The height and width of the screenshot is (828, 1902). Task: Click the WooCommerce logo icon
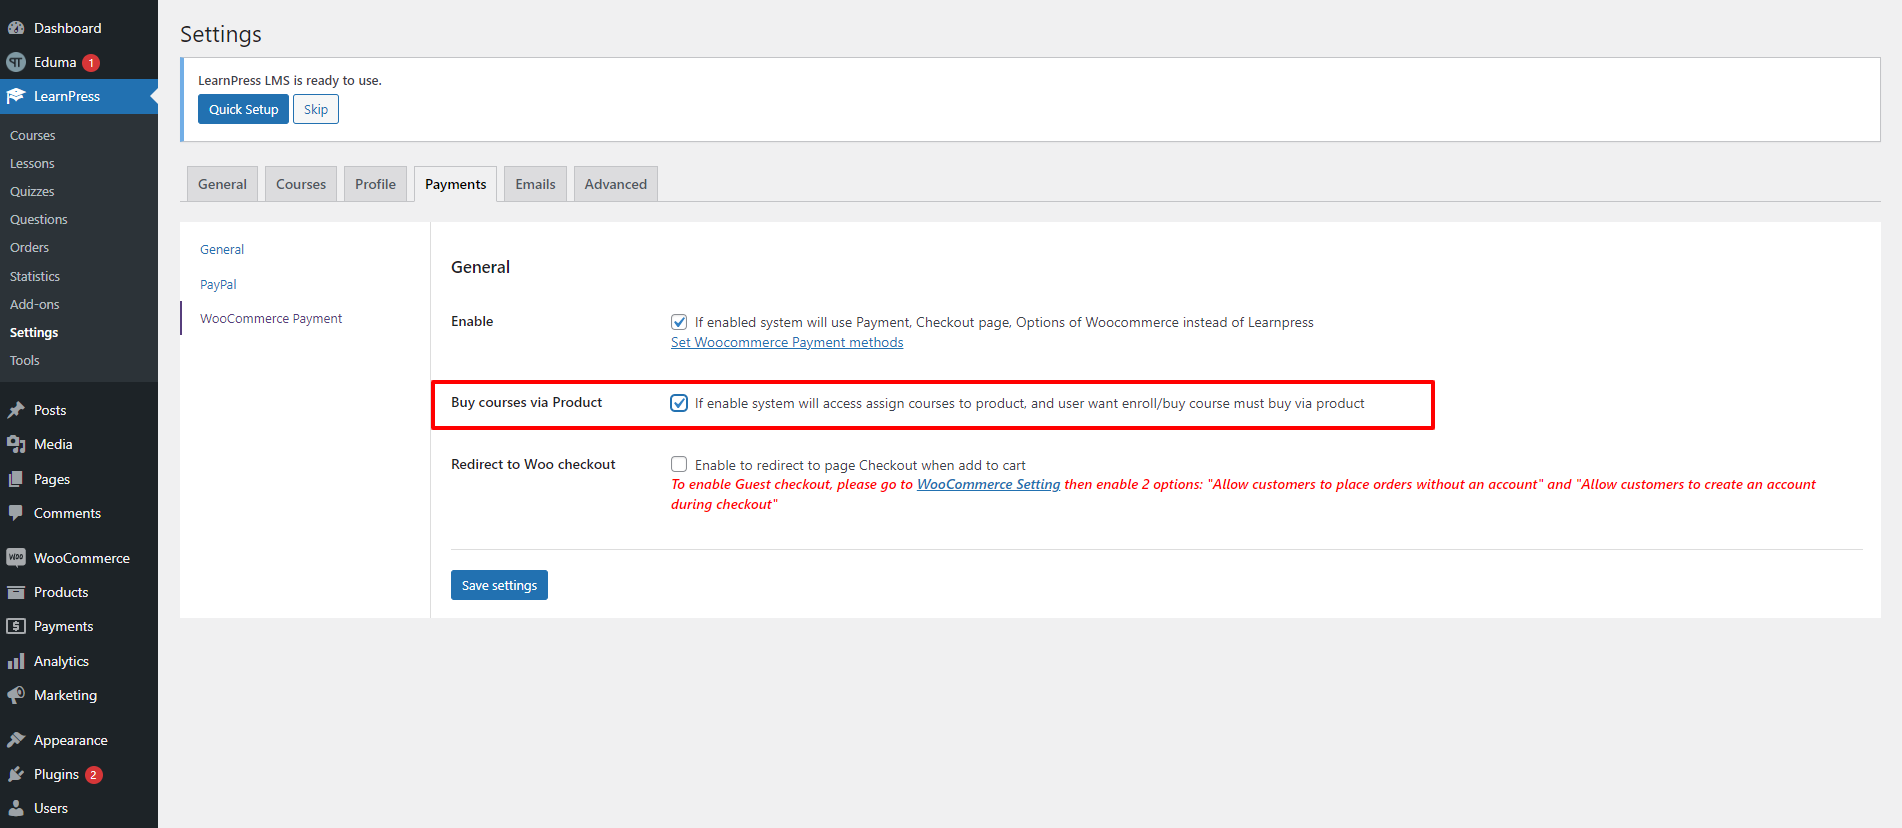(16, 558)
